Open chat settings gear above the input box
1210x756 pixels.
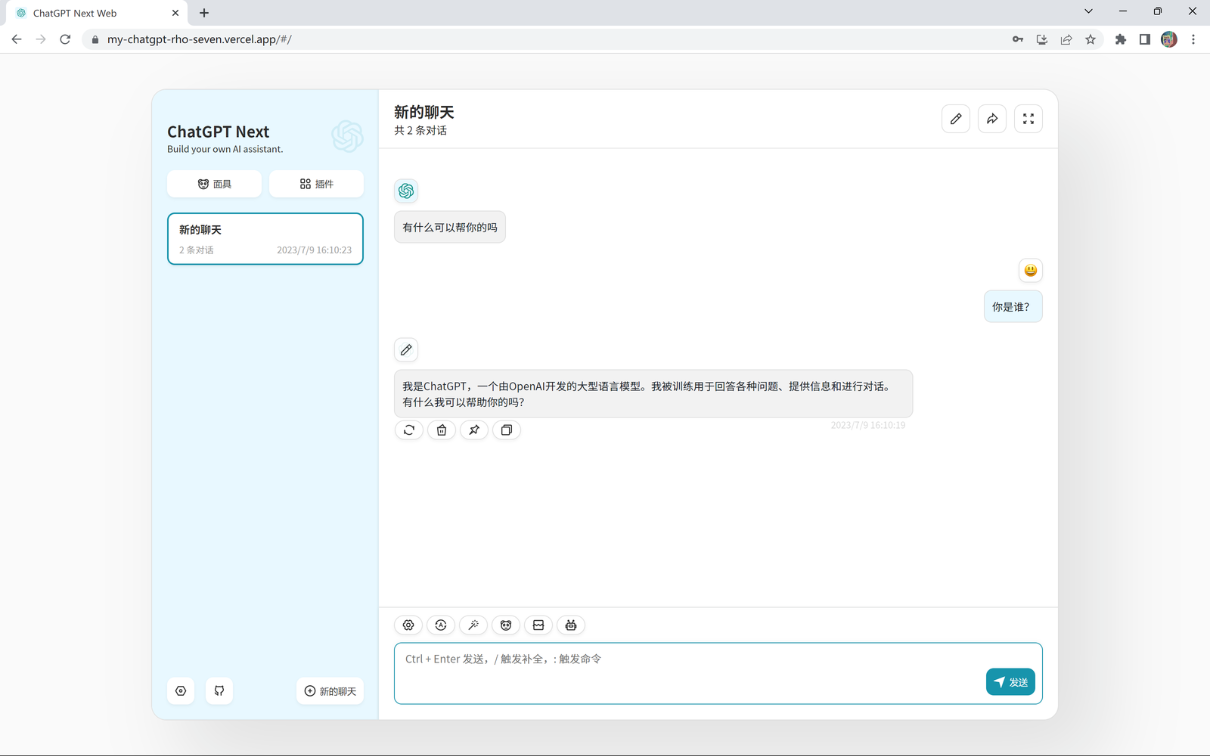click(x=408, y=625)
